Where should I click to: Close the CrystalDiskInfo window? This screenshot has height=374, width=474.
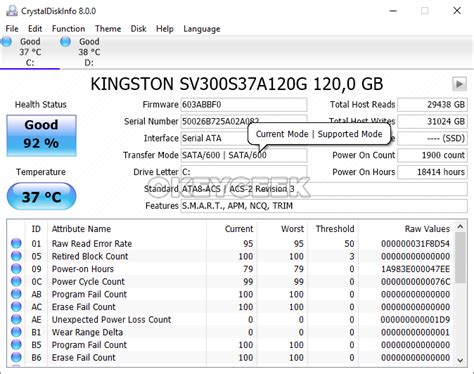pos(457,11)
